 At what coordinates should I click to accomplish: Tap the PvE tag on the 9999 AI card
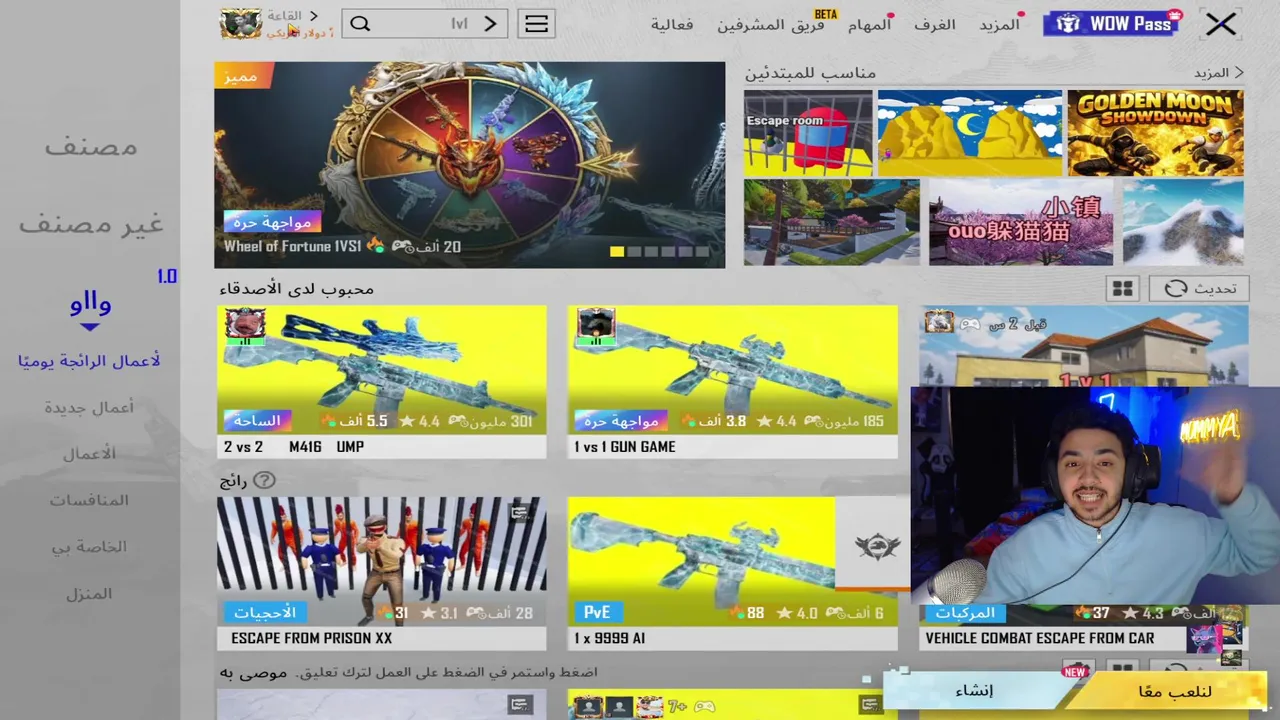pyautogui.click(x=598, y=612)
